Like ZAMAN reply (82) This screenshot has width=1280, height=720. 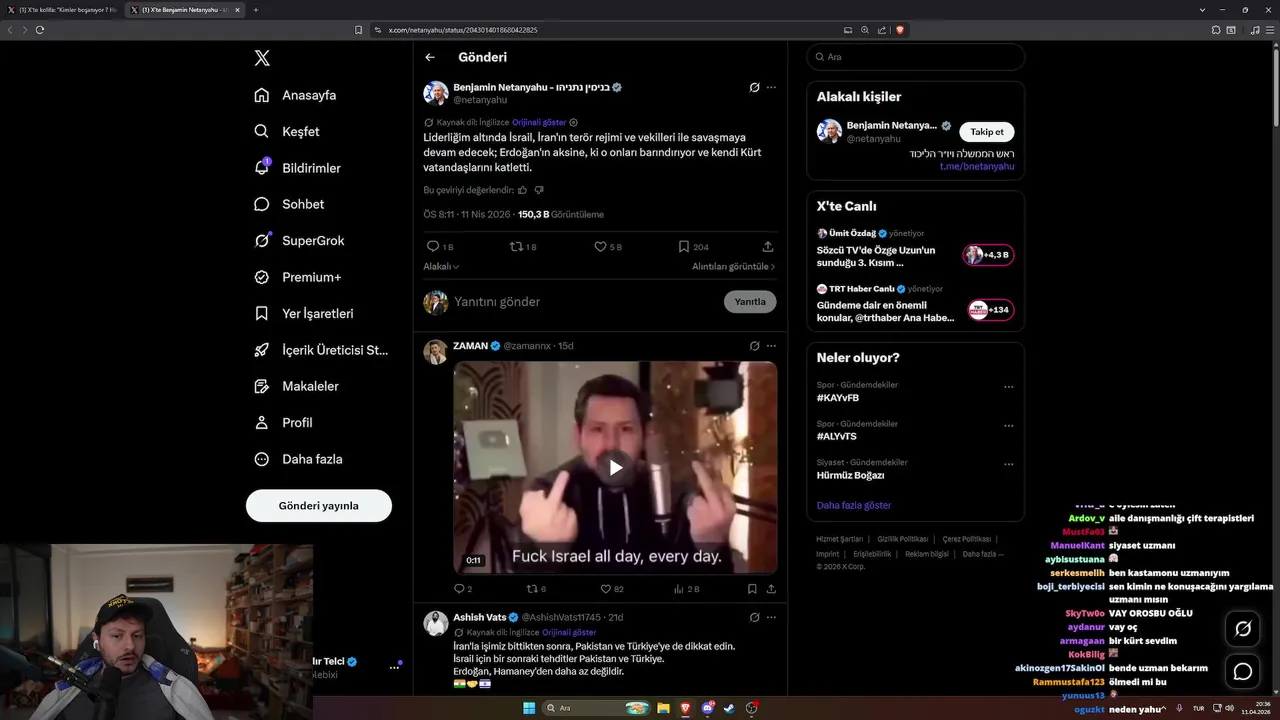[612, 589]
